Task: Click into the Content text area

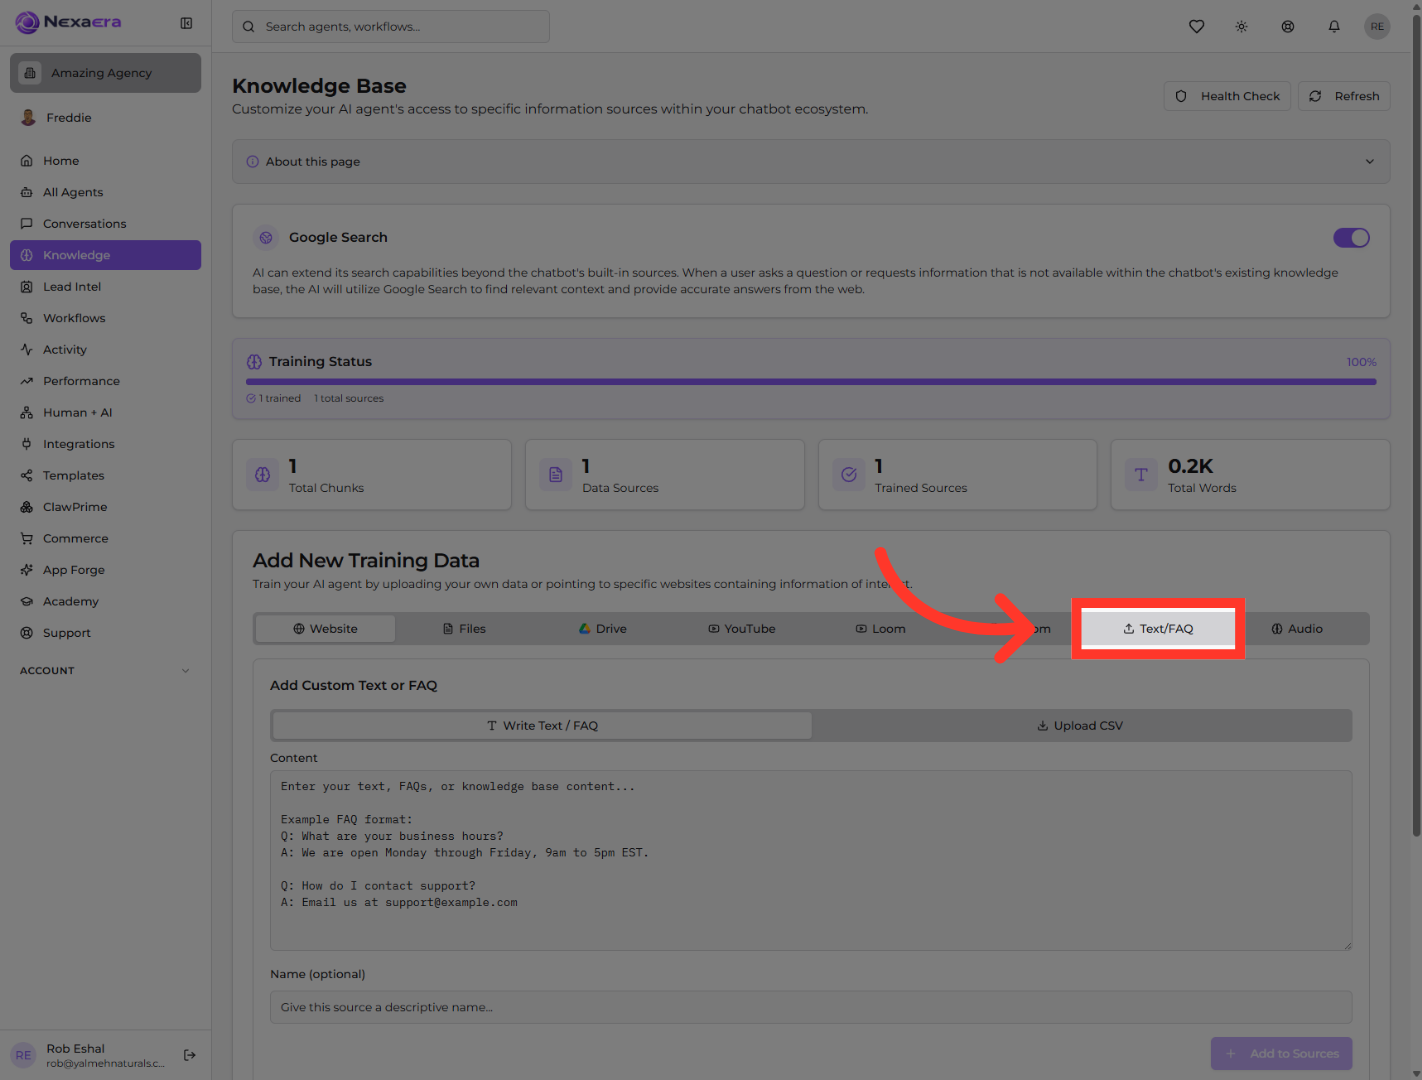Action: (811, 860)
